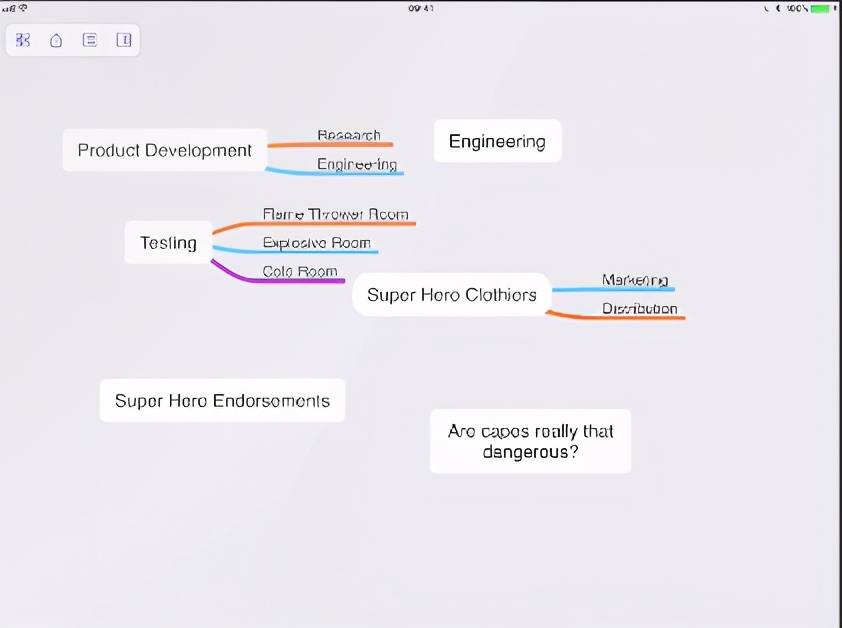
Task: Select the Product Development main node
Action: coord(165,150)
